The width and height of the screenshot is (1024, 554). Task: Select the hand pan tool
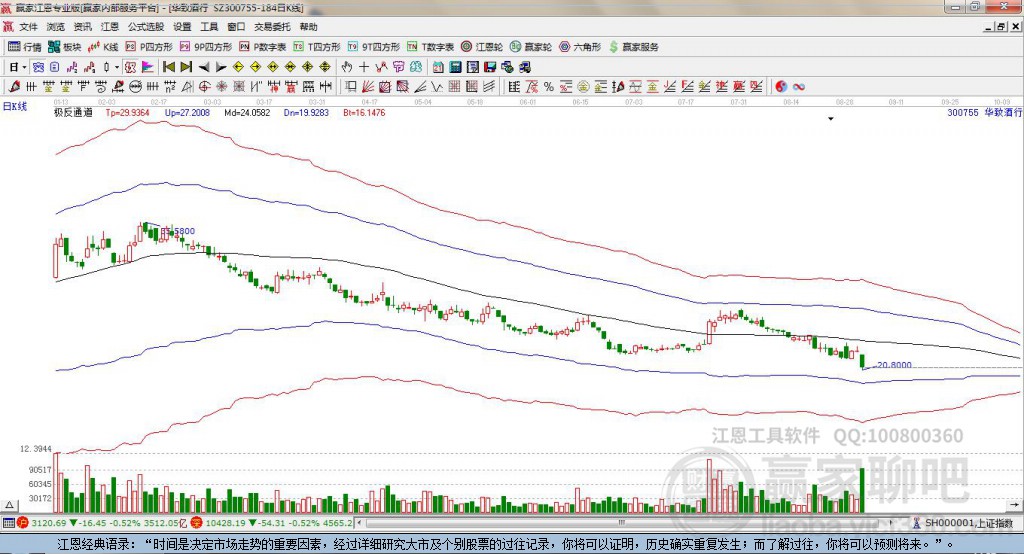(347, 67)
